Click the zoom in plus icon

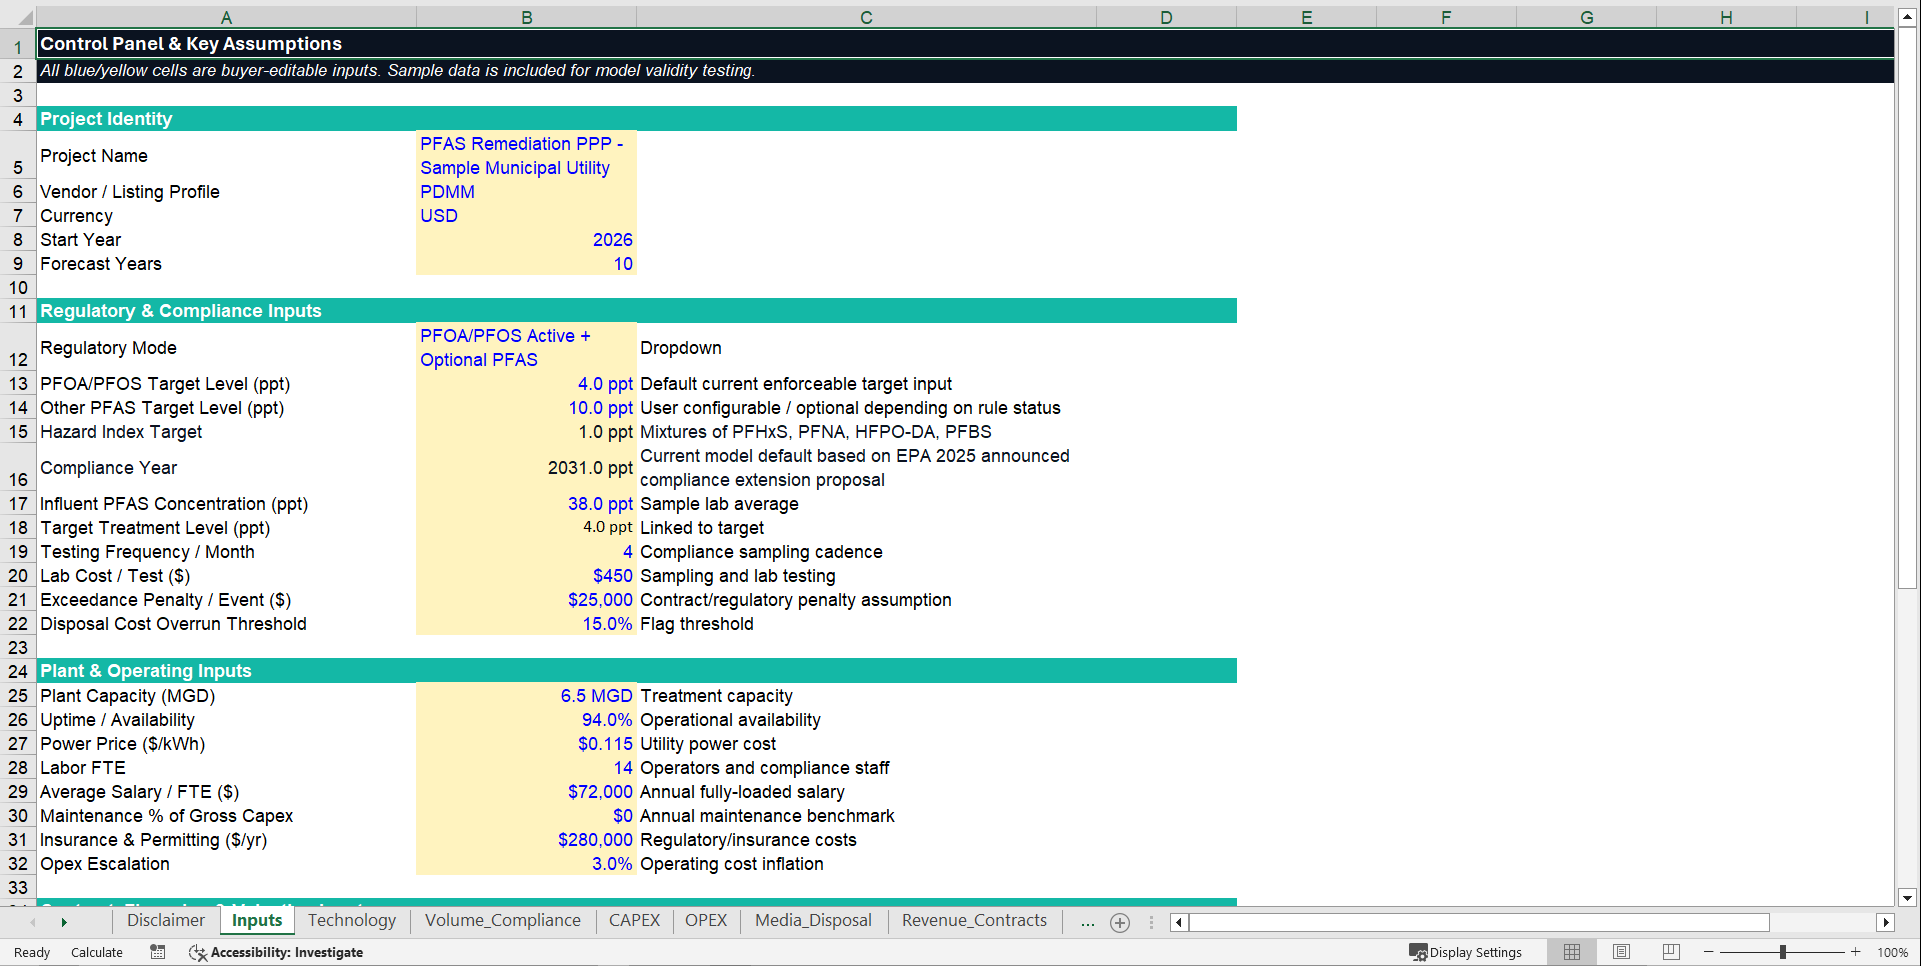pos(1856,952)
